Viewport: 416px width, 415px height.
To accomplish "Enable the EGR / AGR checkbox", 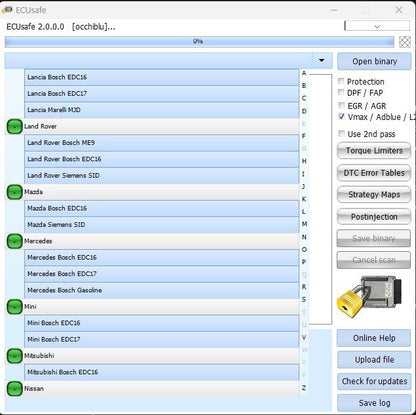I will tap(341, 105).
